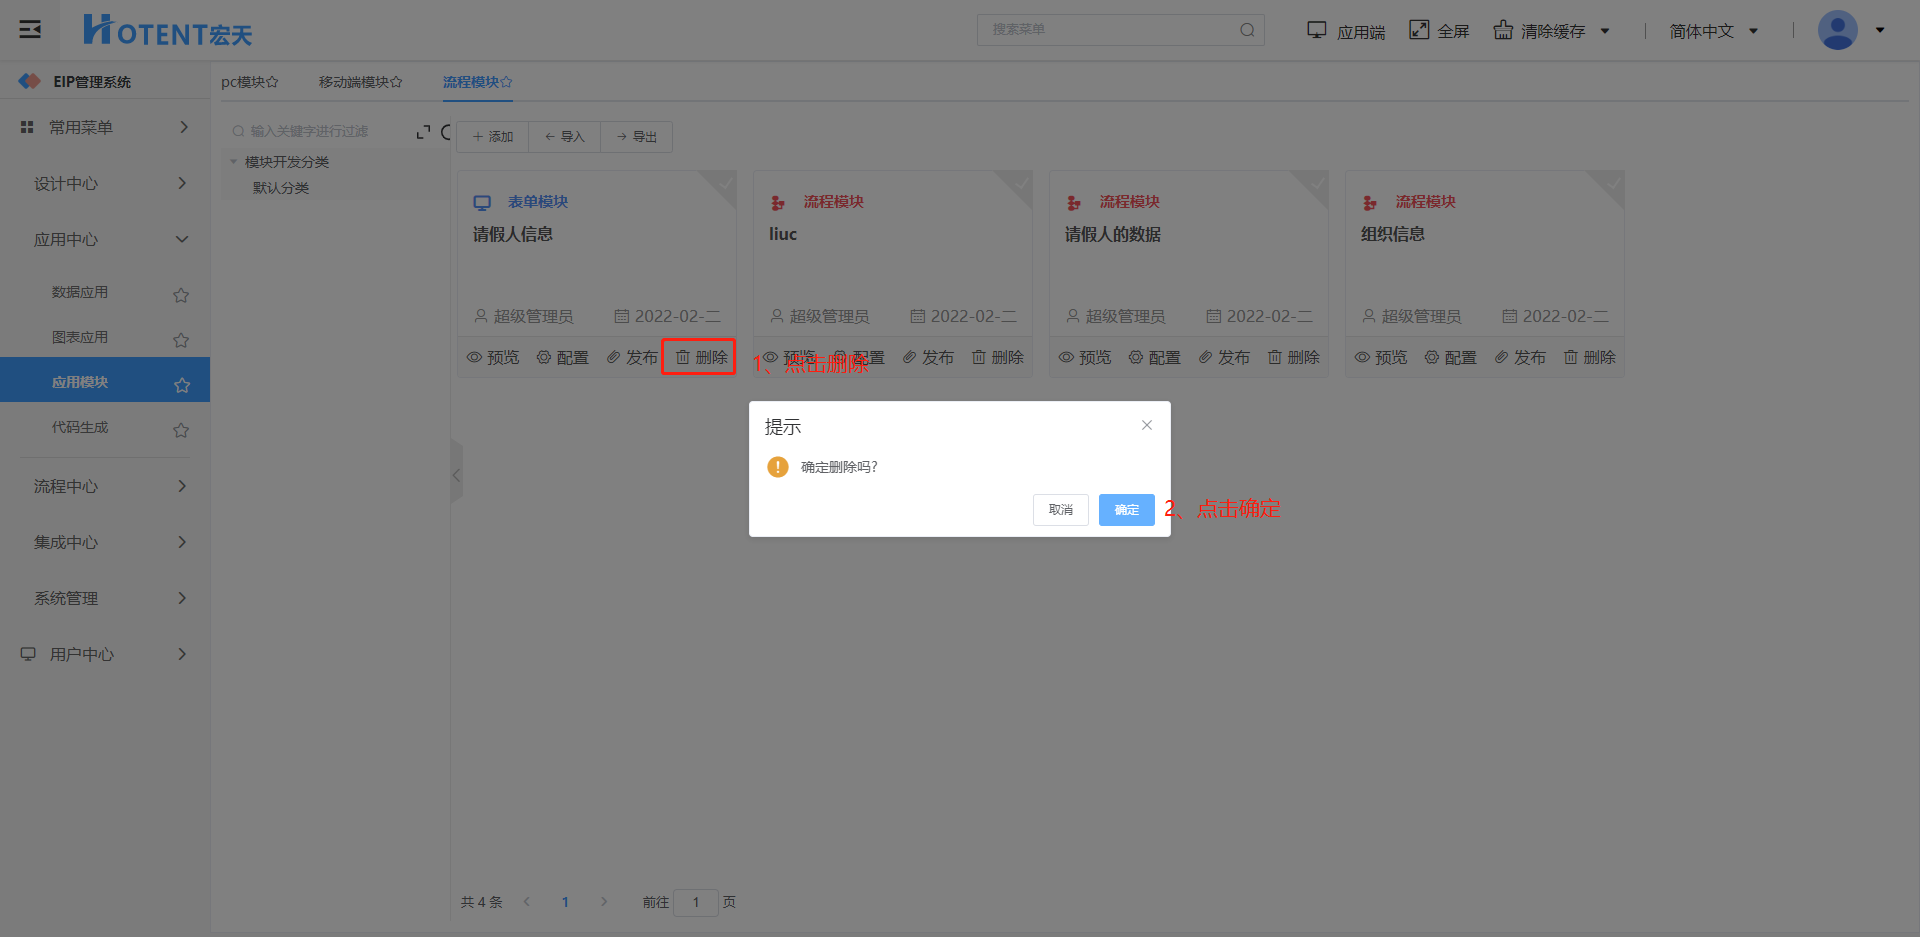1920x937 pixels.
Task: Click 取消 in the delete dialog
Action: coord(1061,510)
